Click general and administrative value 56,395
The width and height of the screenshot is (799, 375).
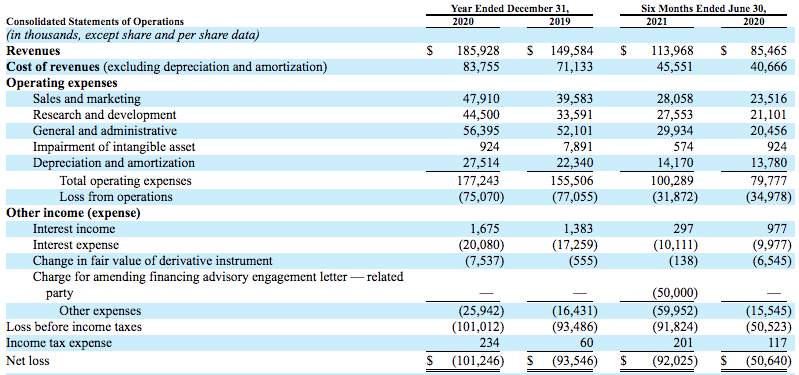click(x=481, y=130)
